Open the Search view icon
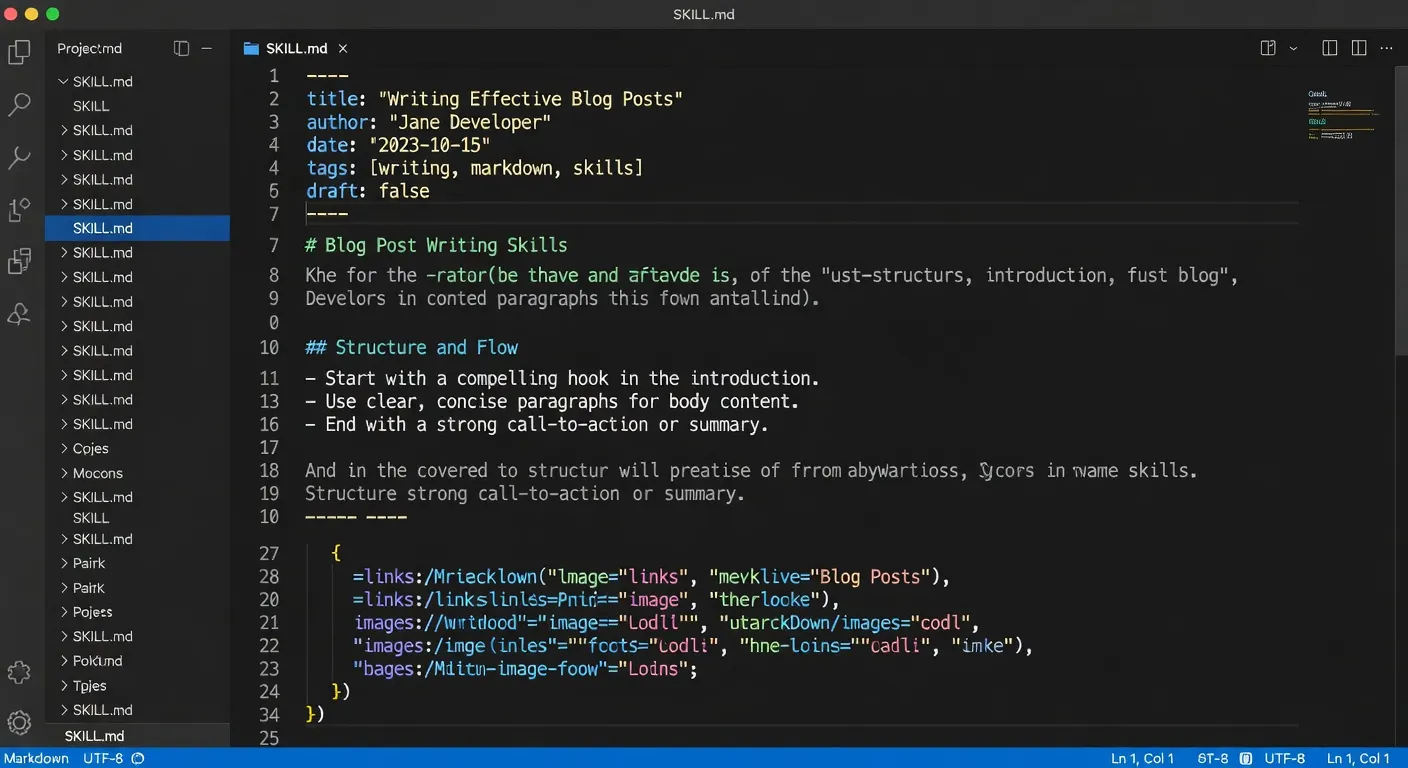Viewport: 1408px width, 768px height. 21,104
